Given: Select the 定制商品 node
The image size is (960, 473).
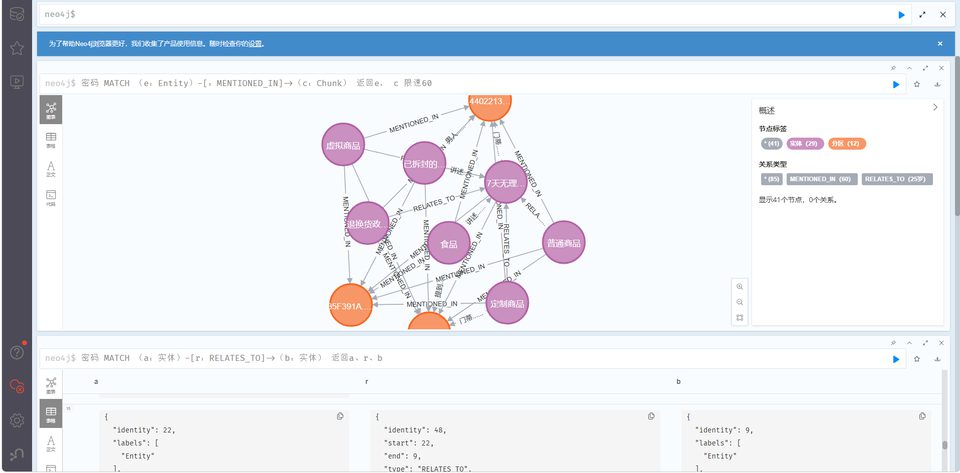Looking at the screenshot, I should (507, 302).
